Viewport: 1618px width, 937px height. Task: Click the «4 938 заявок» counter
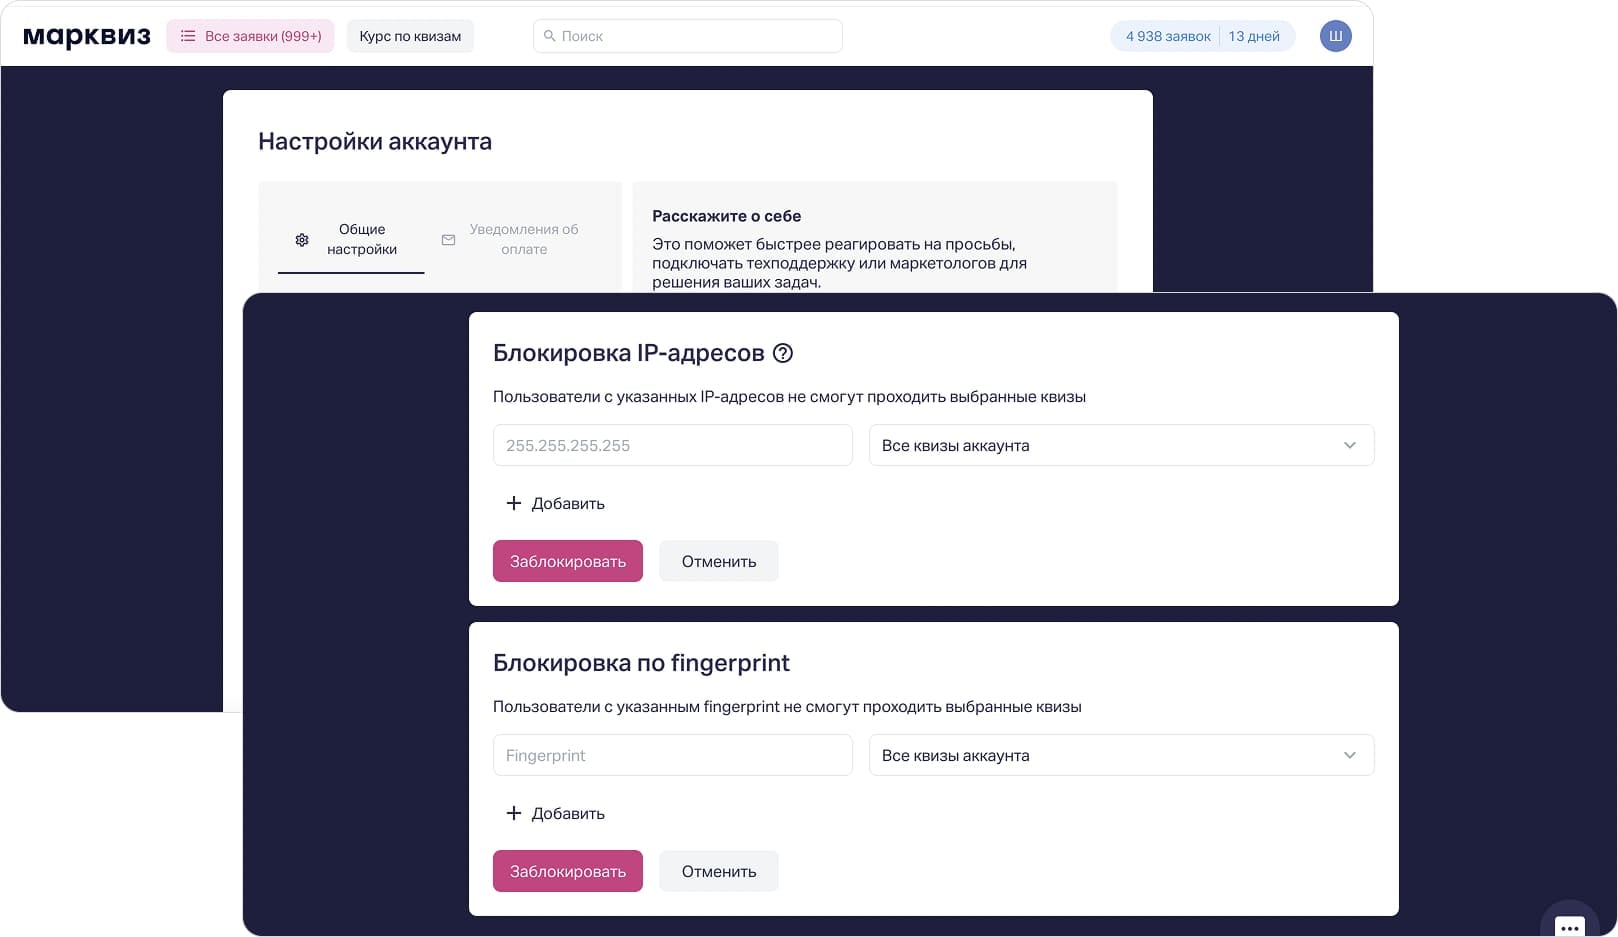click(x=1165, y=35)
